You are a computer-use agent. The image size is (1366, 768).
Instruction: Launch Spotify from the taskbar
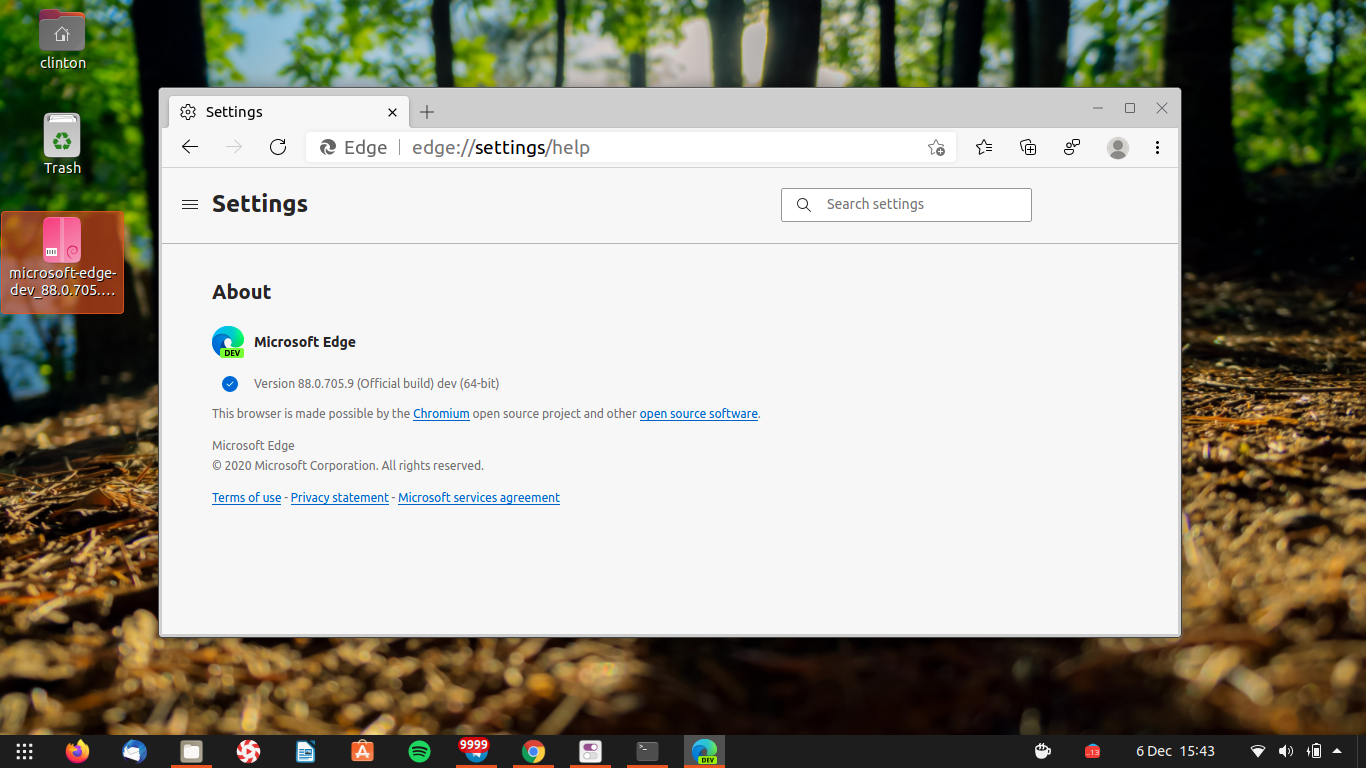pos(419,751)
